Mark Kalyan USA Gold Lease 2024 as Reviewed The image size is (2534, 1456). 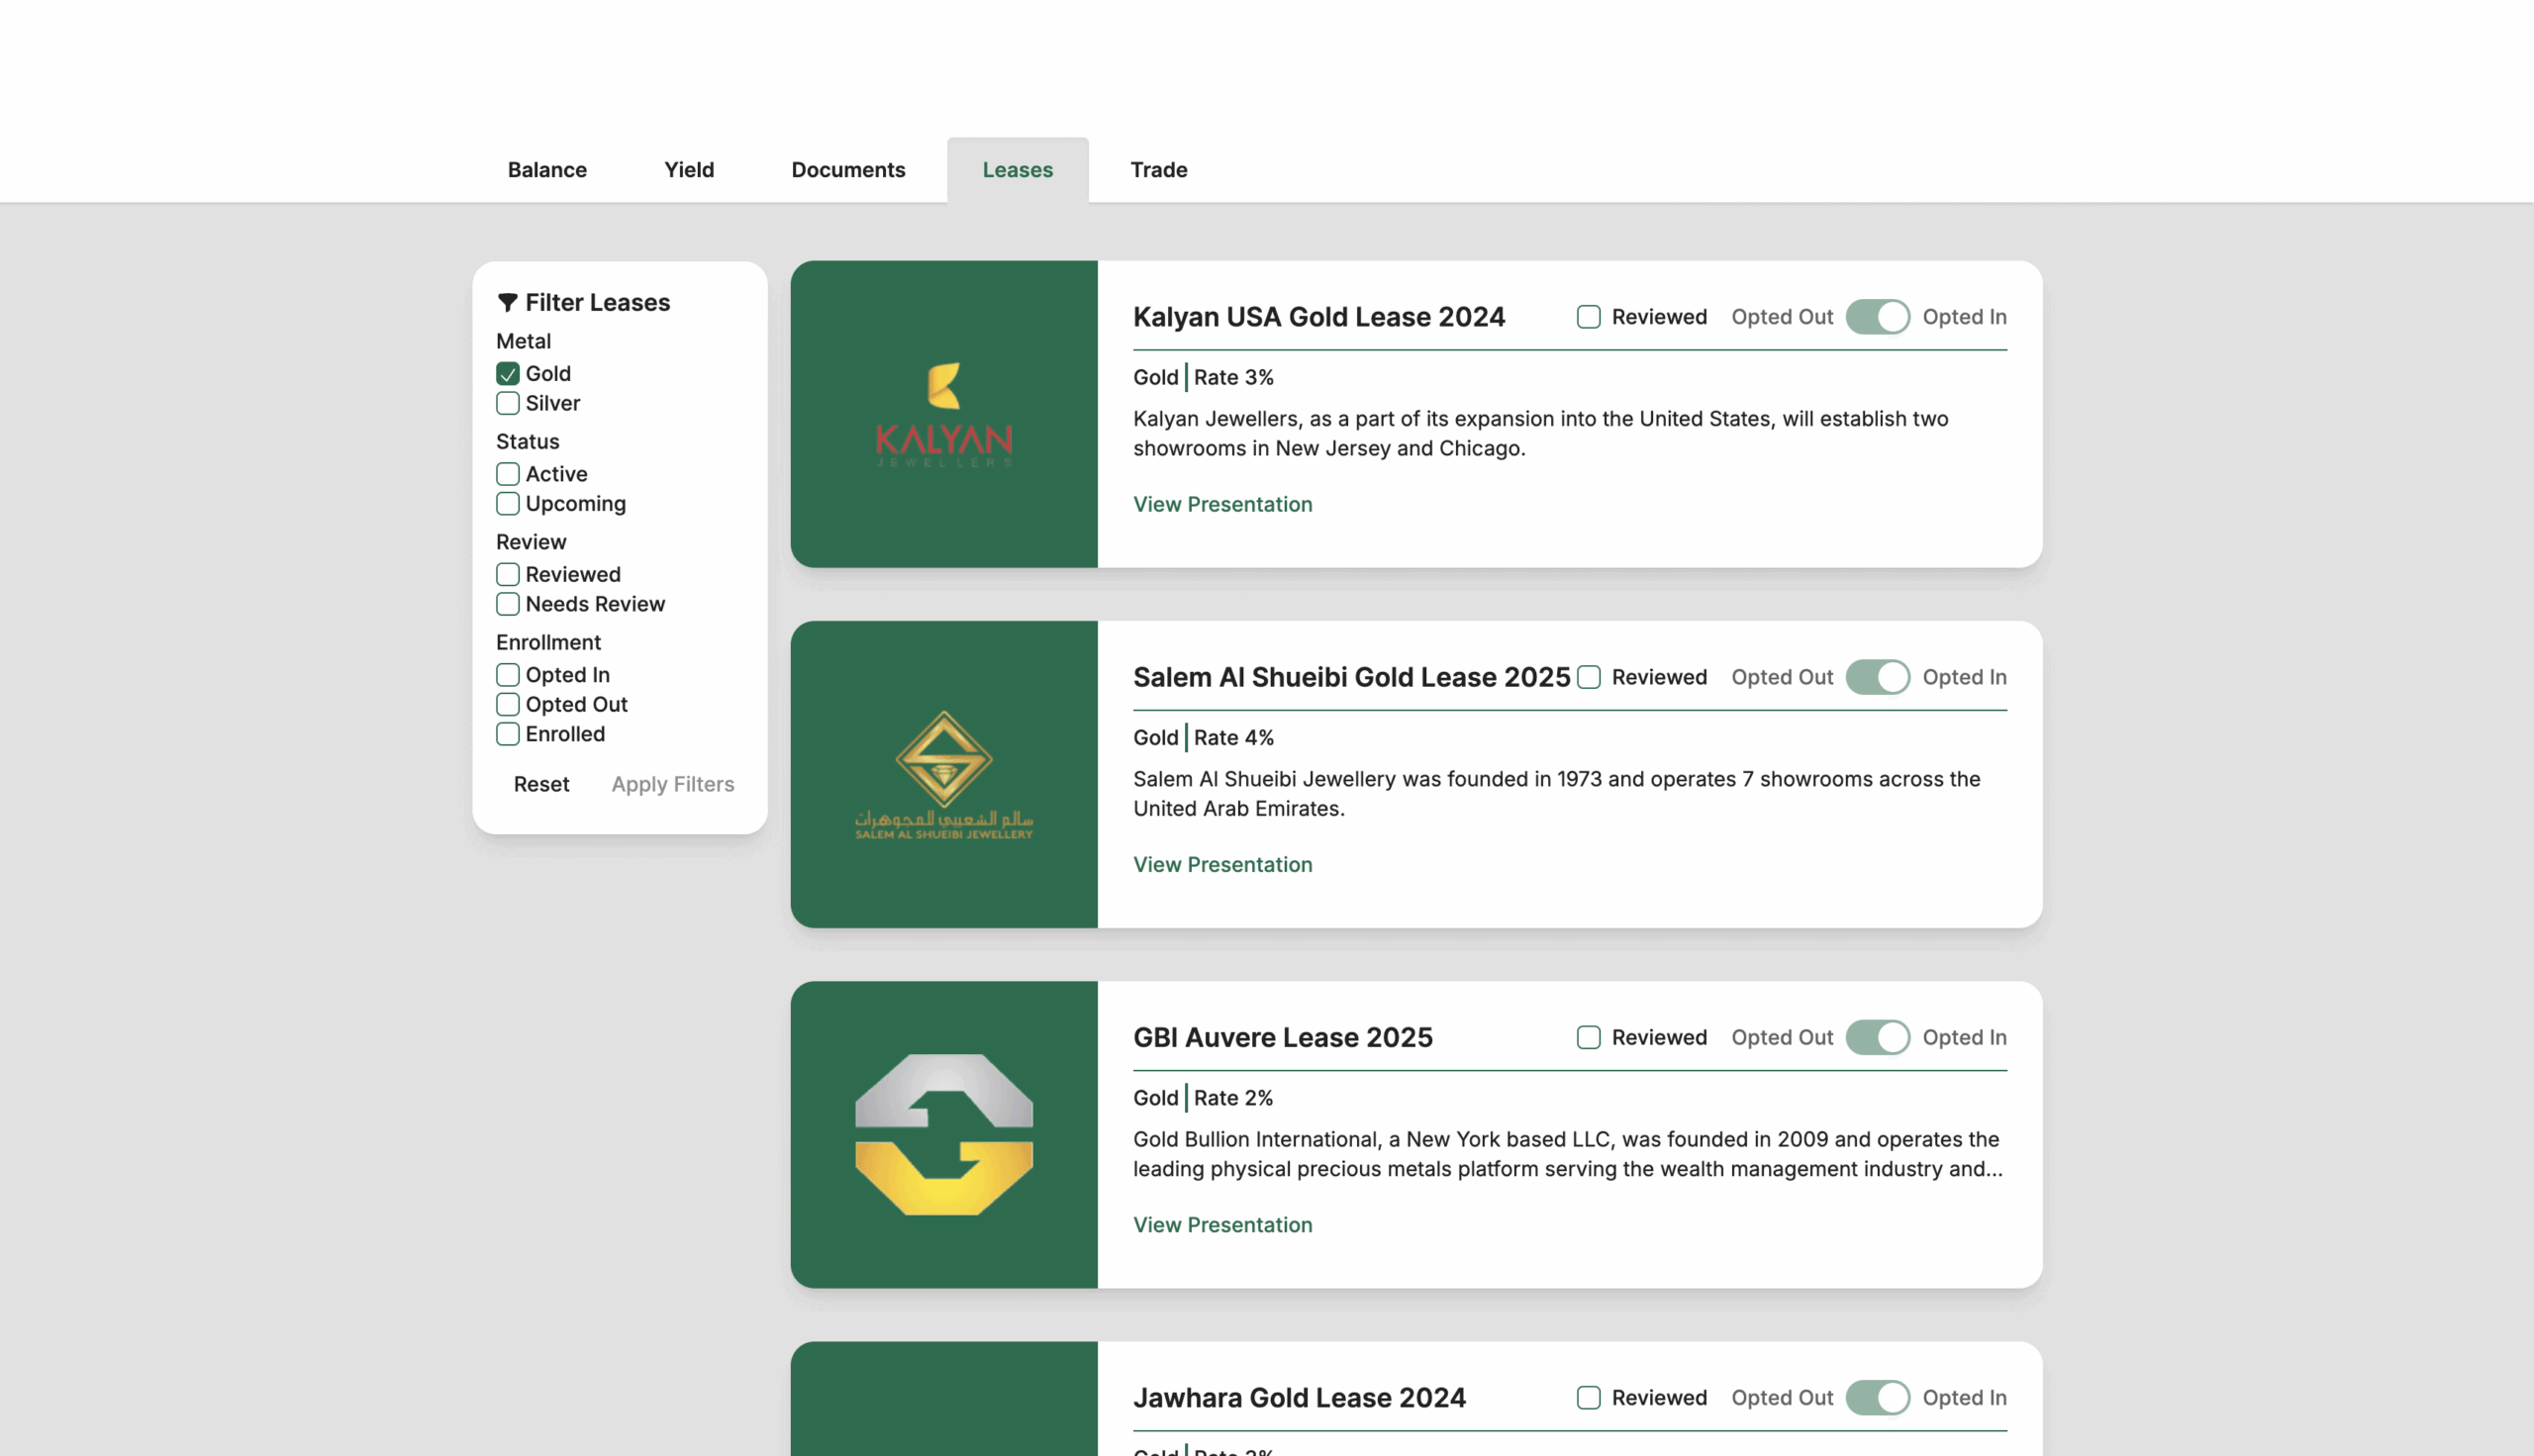pos(1589,316)
